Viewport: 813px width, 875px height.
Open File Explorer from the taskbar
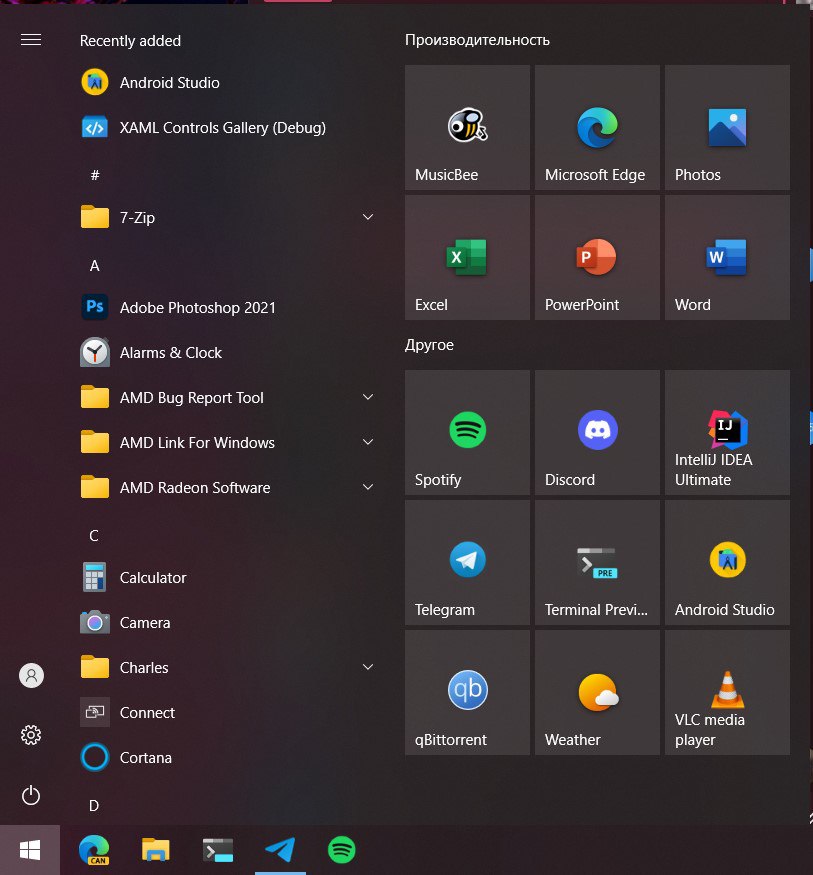[156, 850]
